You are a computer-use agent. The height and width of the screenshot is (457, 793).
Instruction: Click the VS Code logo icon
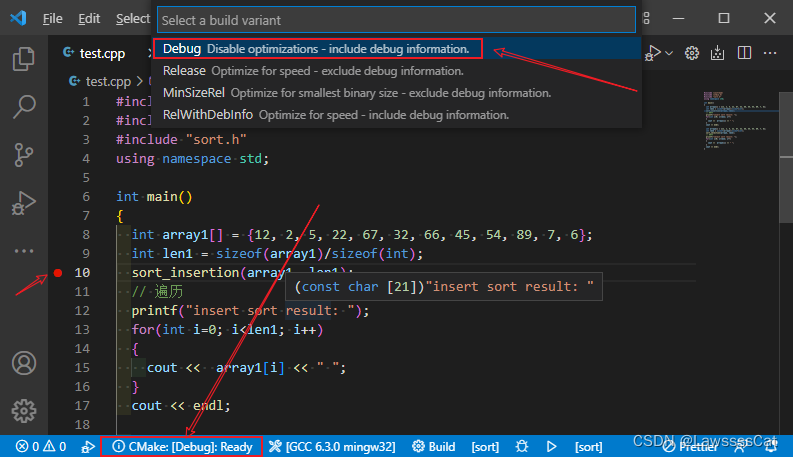click(18, 18)
